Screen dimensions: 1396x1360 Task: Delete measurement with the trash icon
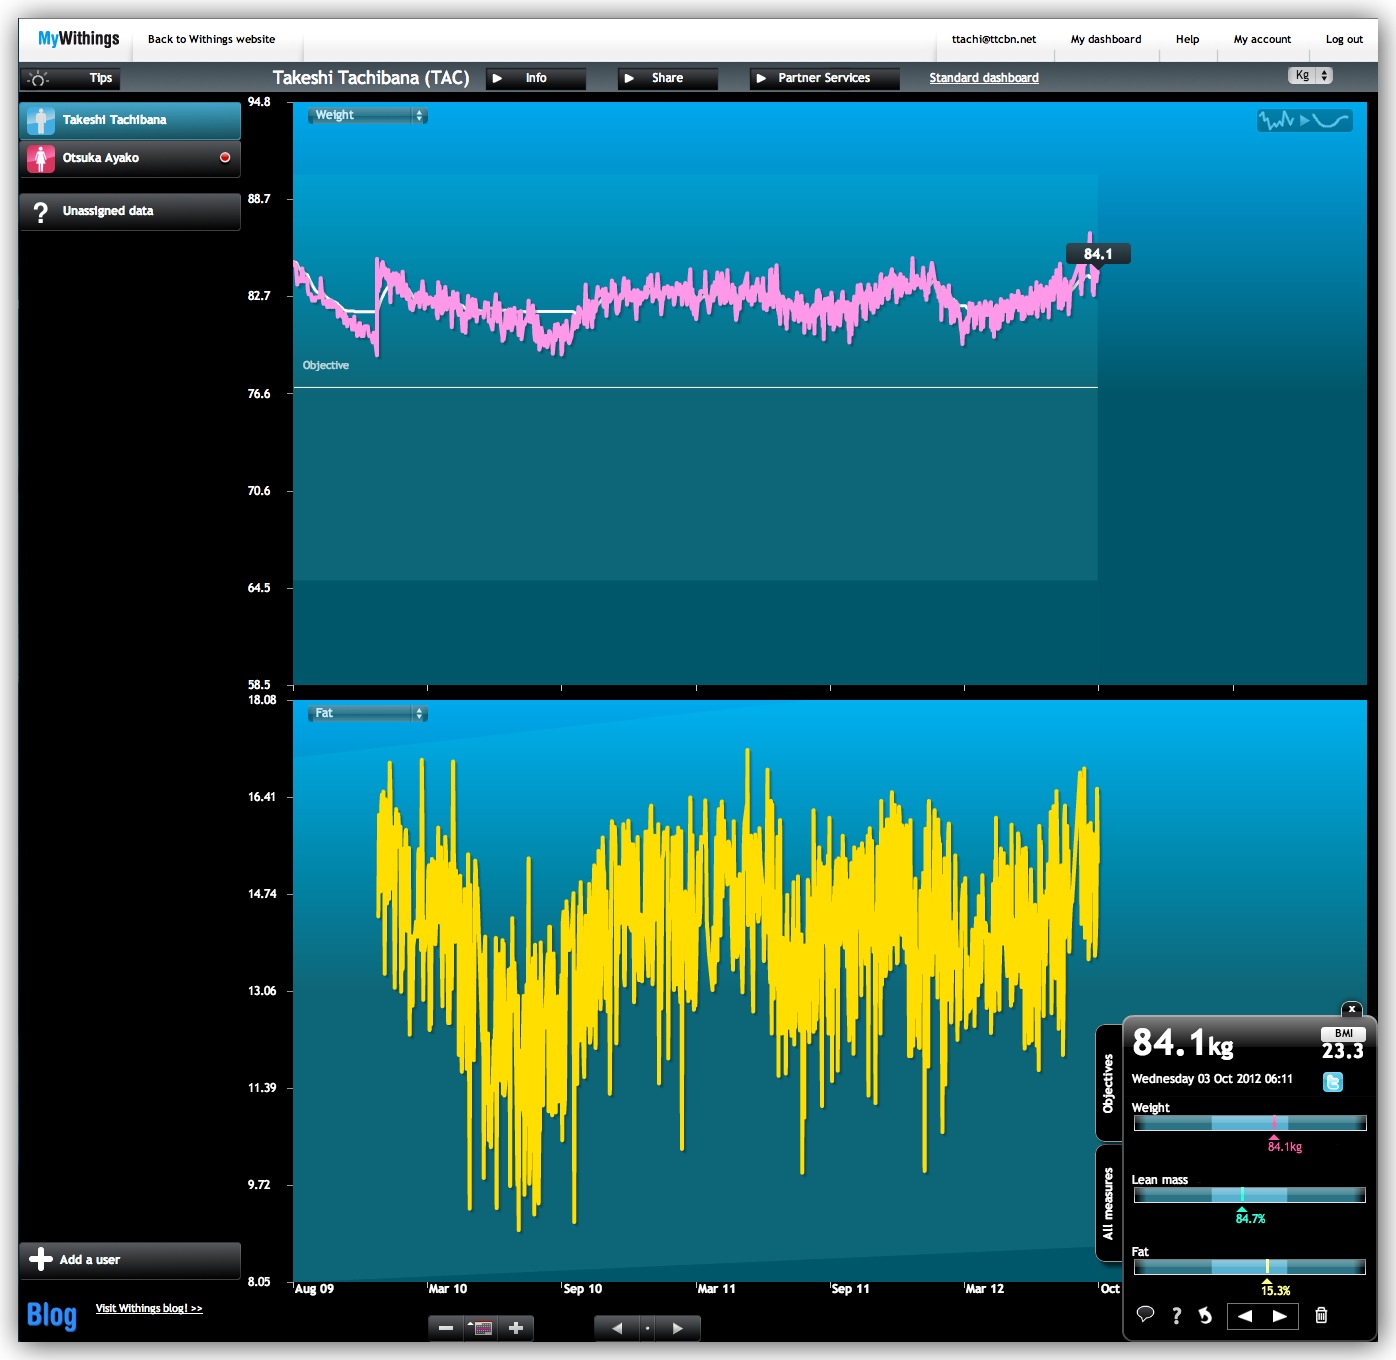pyautogui.click(x=1321, y=1316)
